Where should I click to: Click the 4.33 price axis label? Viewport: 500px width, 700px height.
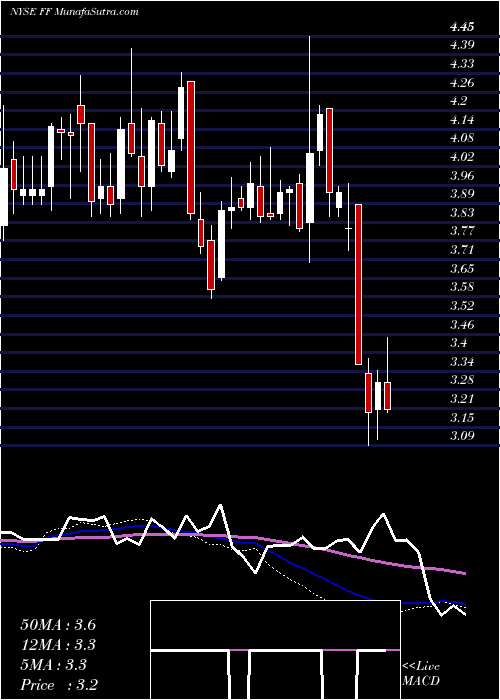[462, 64]
